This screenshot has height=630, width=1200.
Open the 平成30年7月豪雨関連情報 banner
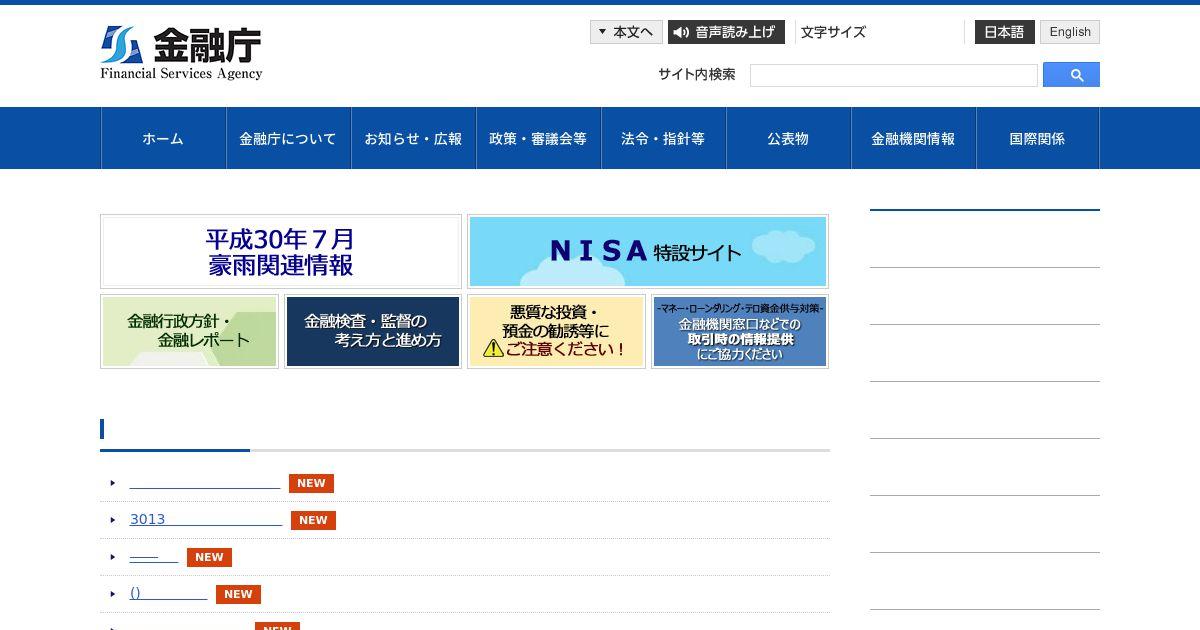281,251
